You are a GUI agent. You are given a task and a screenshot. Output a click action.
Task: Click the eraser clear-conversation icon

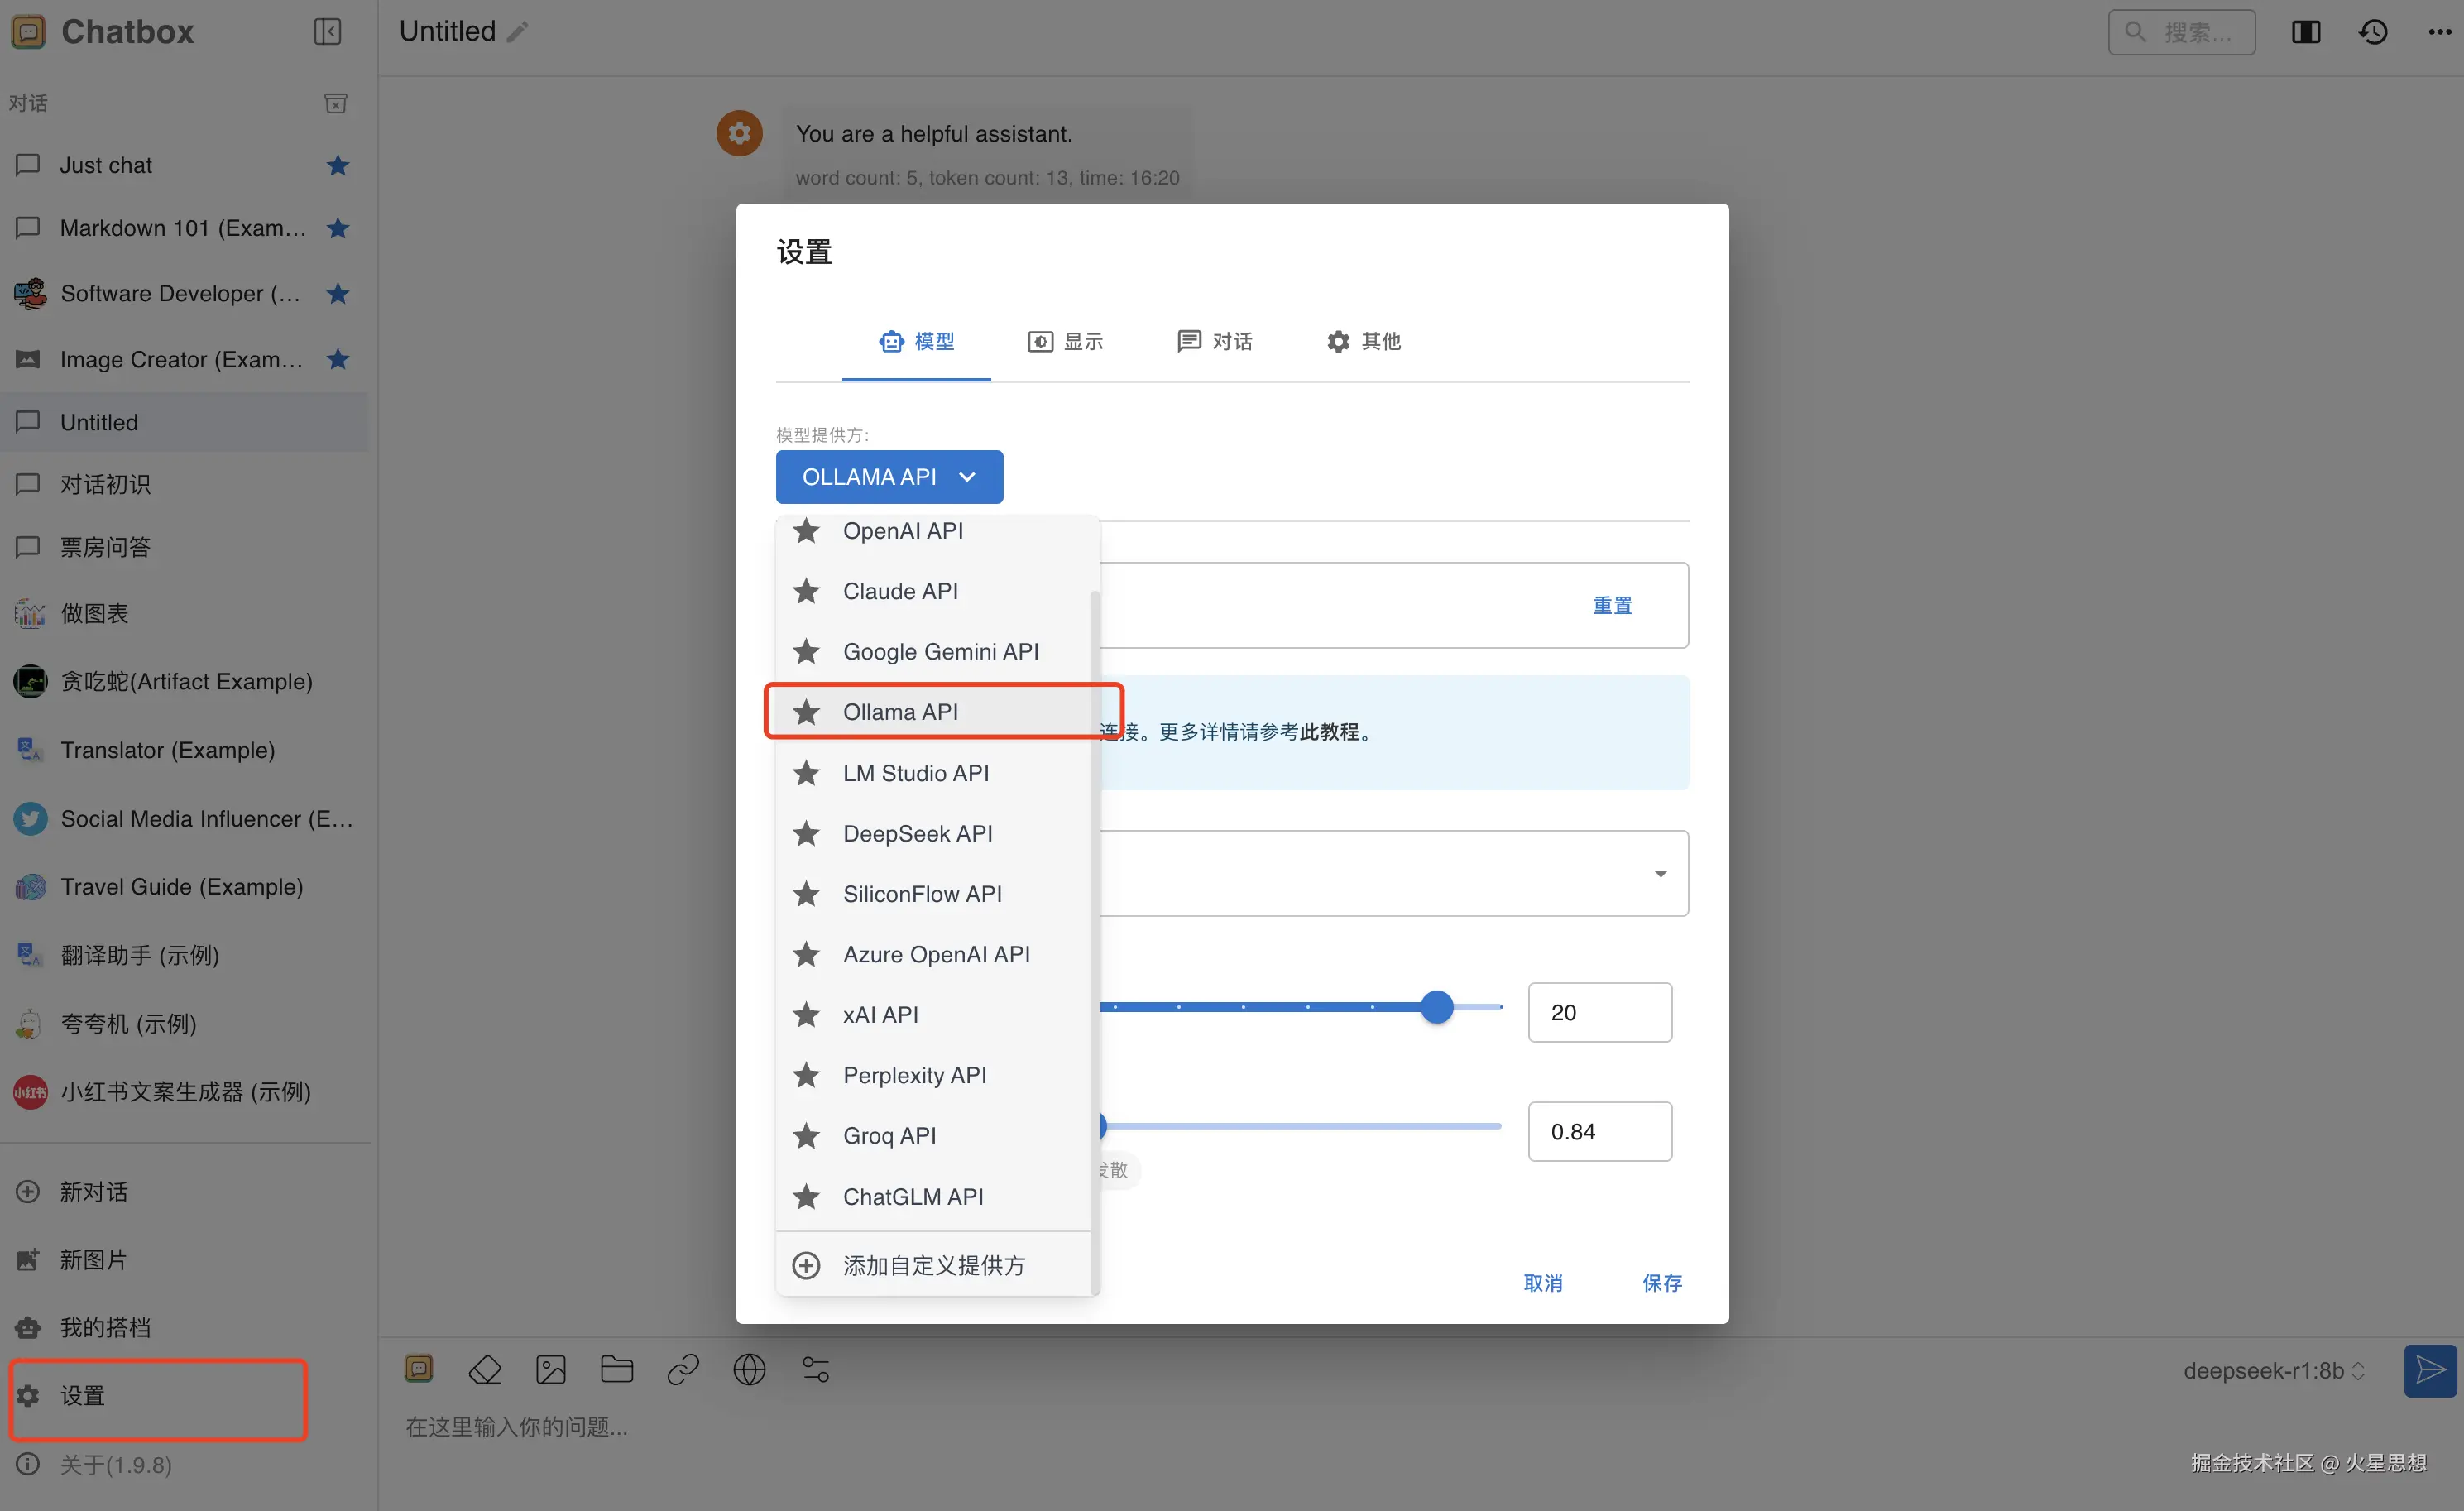point(484,1369)
